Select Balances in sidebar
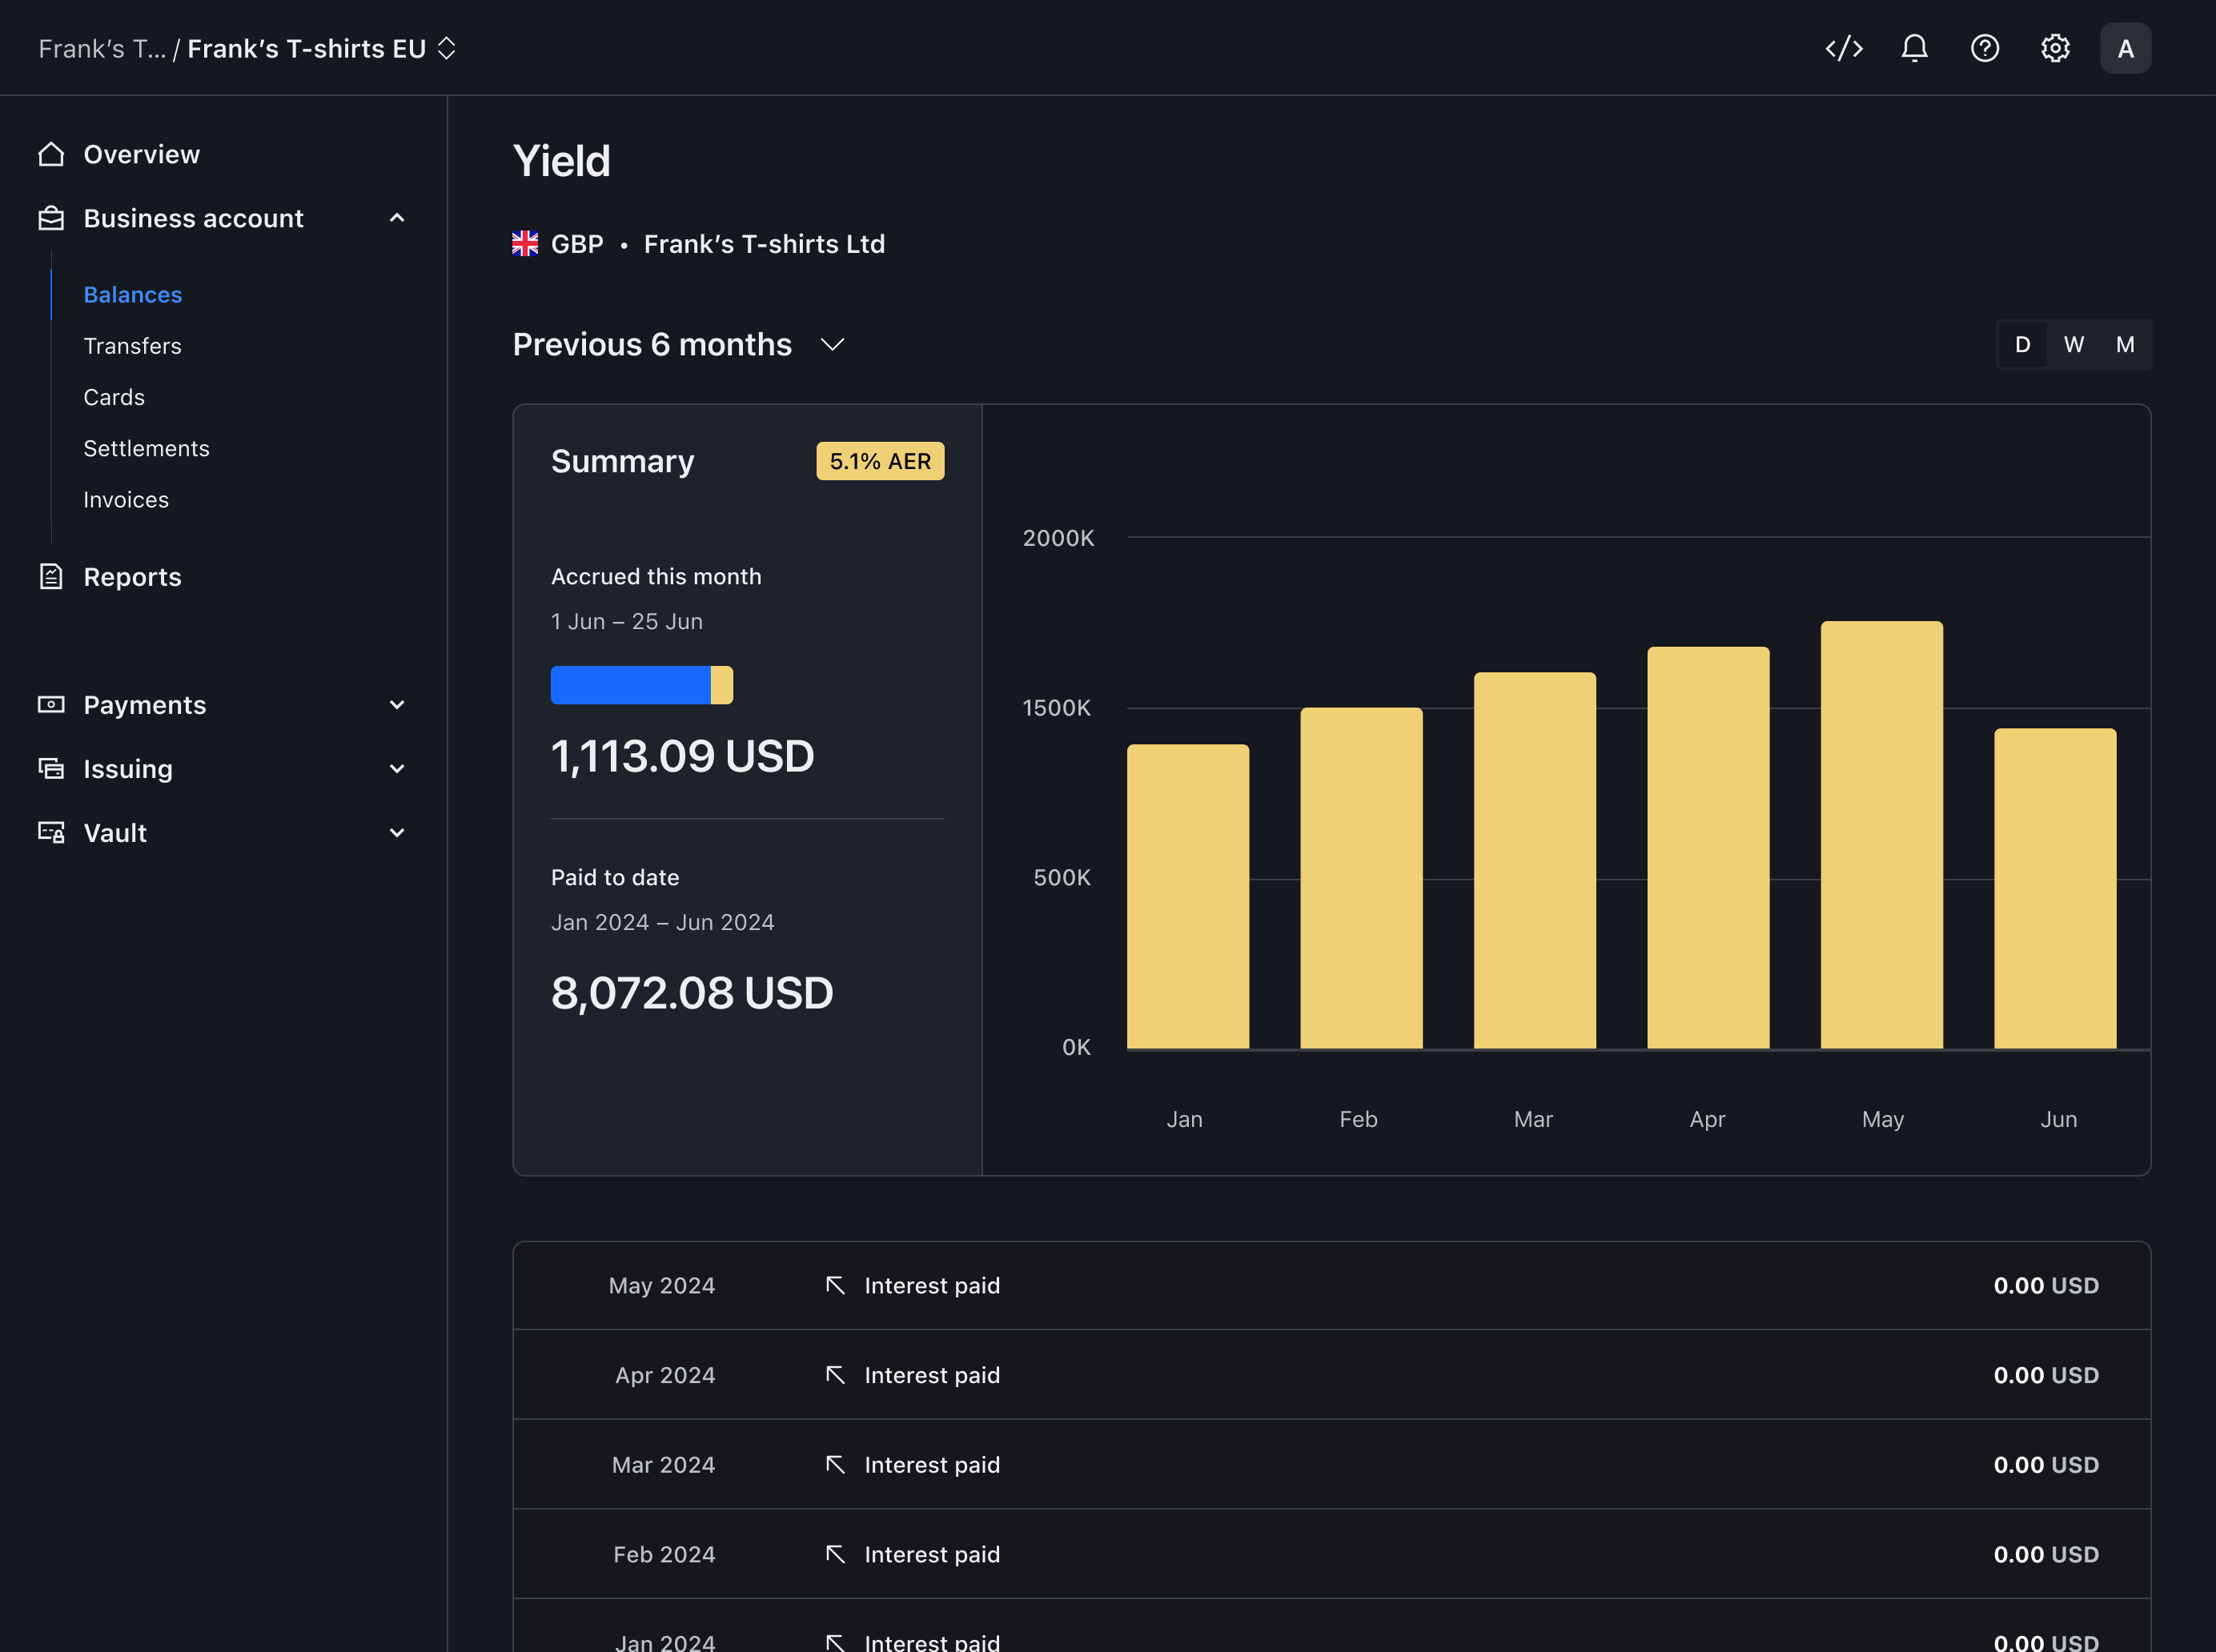Viewport: 2216px width, 1652px height. (133, 295)
